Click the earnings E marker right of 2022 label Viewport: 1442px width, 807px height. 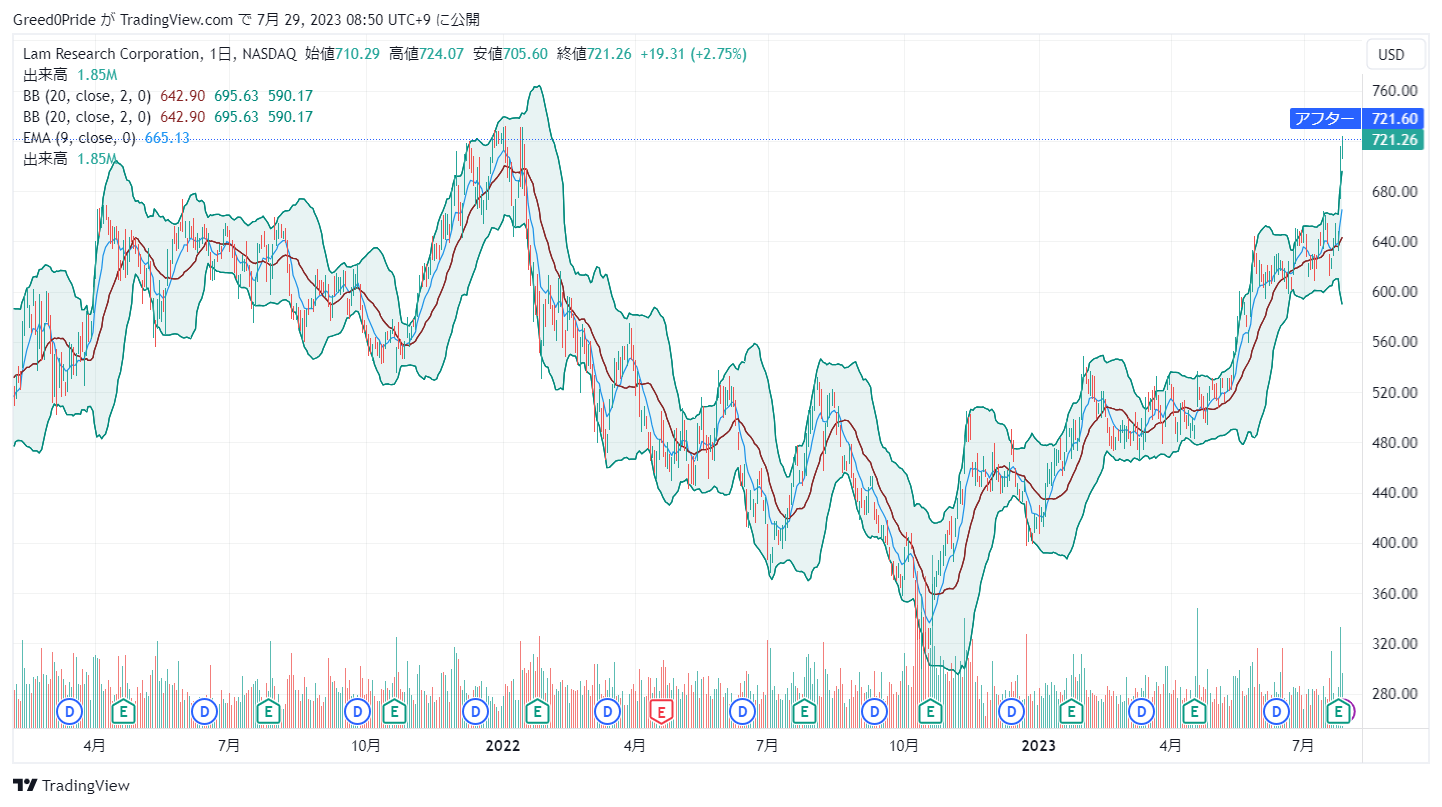click(537, 712)
